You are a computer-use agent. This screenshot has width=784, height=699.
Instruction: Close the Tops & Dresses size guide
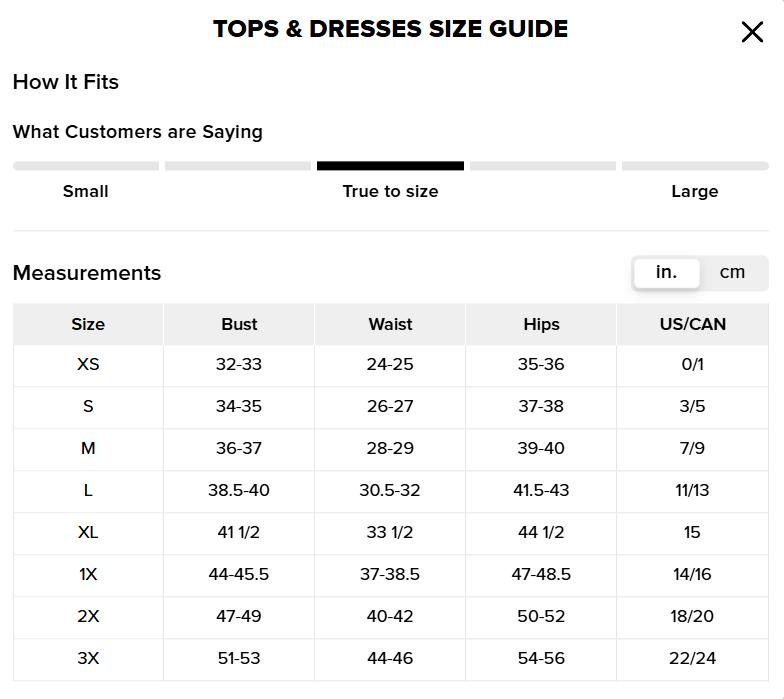click(752, 32)
